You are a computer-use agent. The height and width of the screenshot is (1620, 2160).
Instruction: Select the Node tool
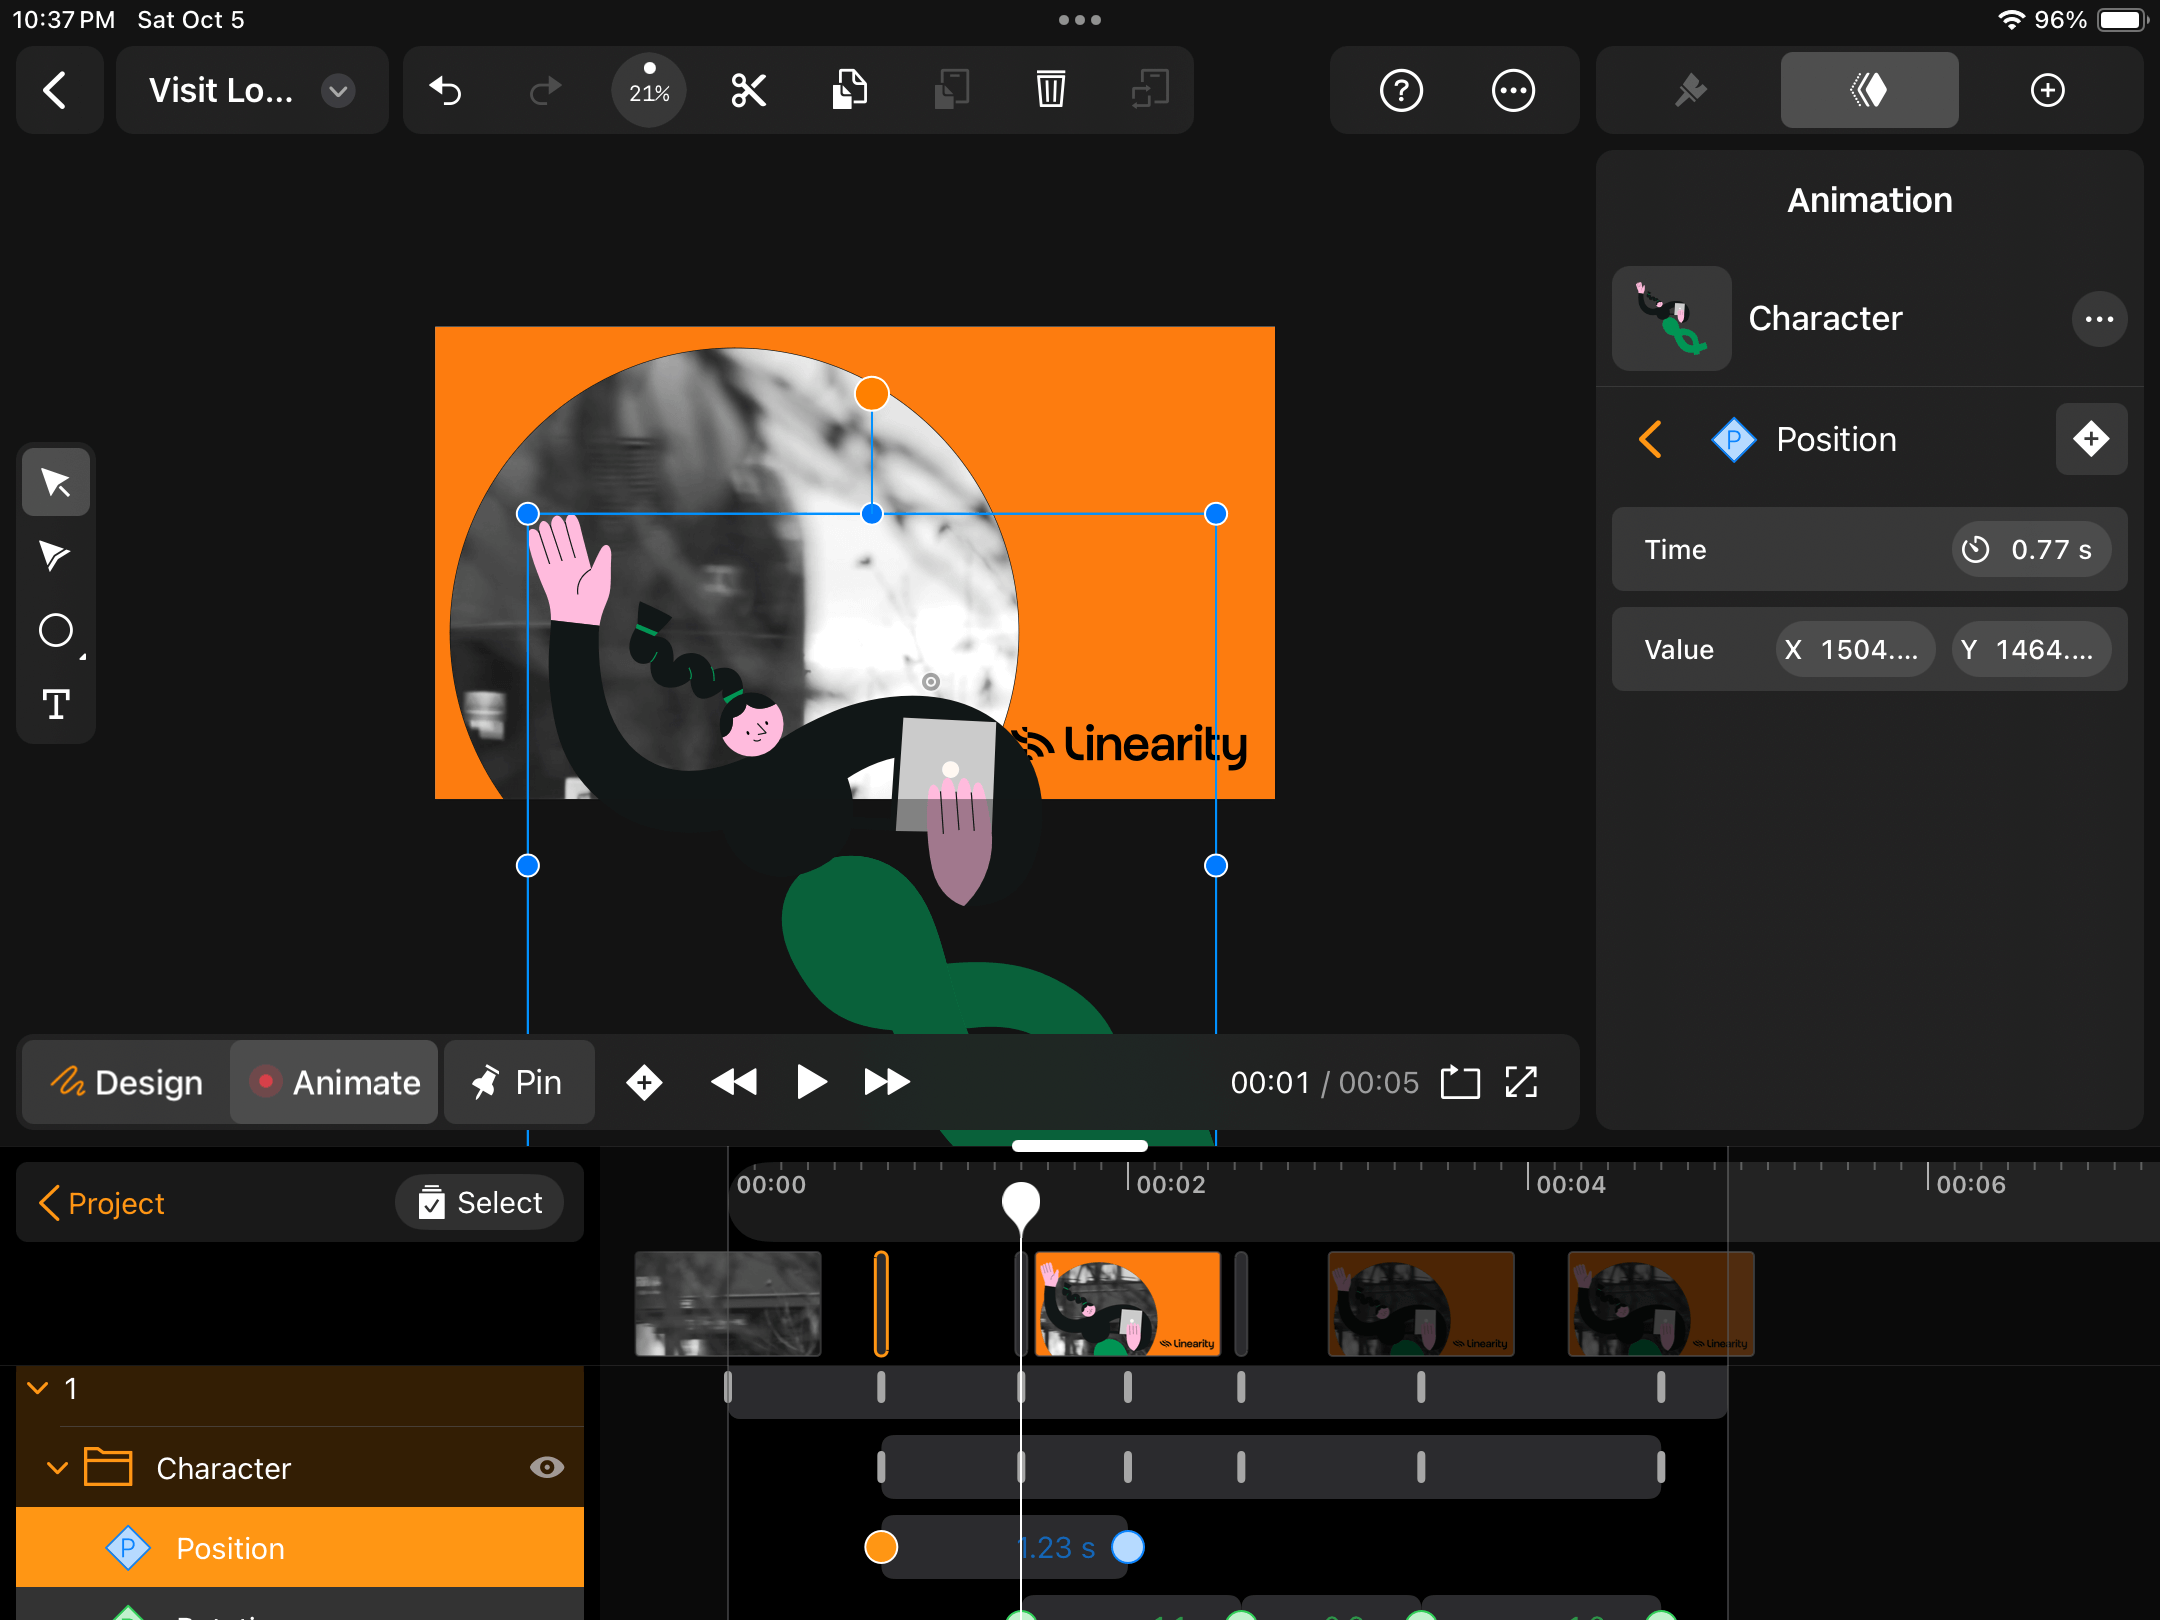(56, 556)
